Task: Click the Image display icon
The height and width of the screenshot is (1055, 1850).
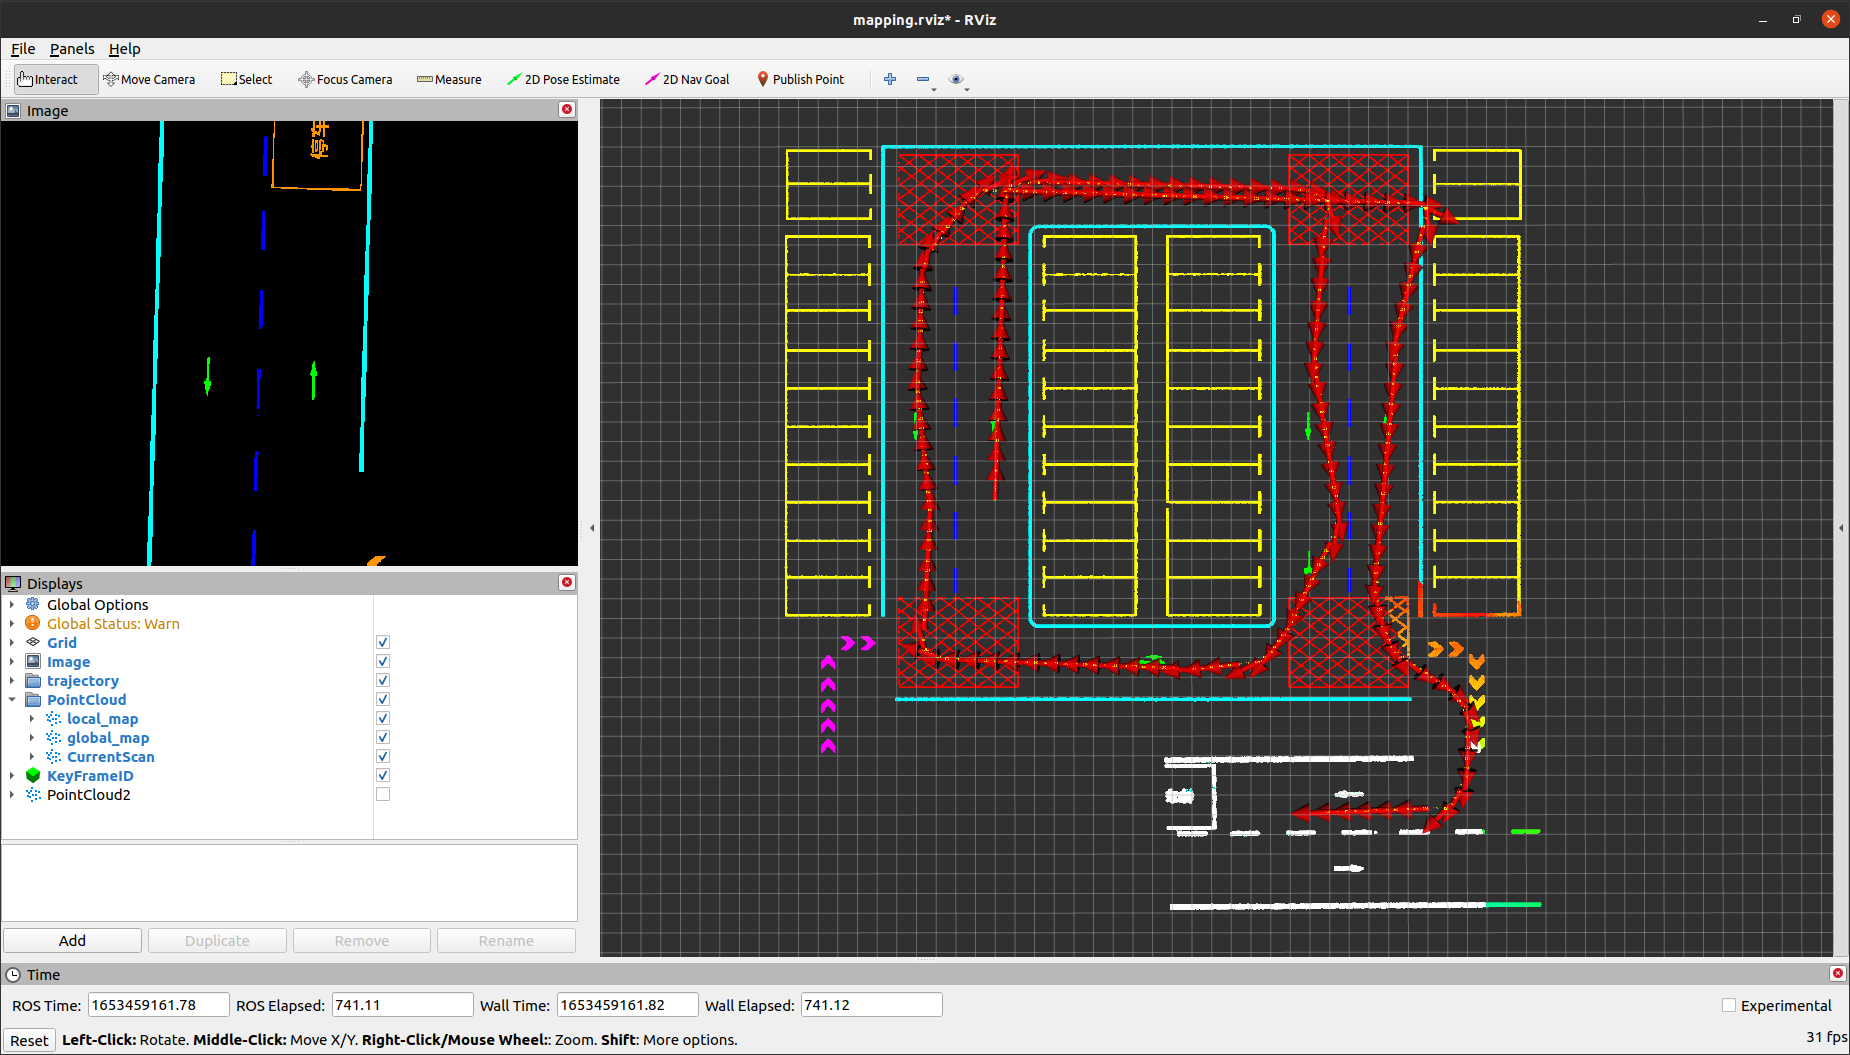Action: click(x=33, y=661)
